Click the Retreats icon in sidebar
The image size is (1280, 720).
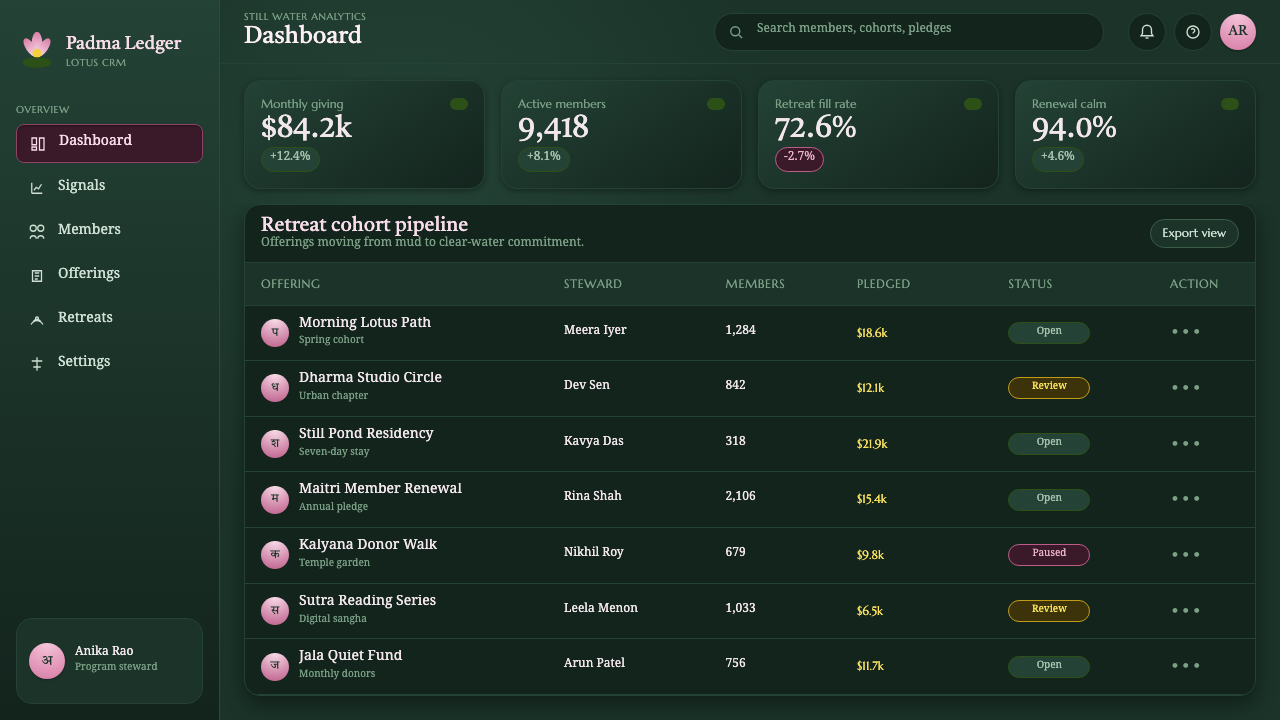pyautogui.click(x=37, y=320)
